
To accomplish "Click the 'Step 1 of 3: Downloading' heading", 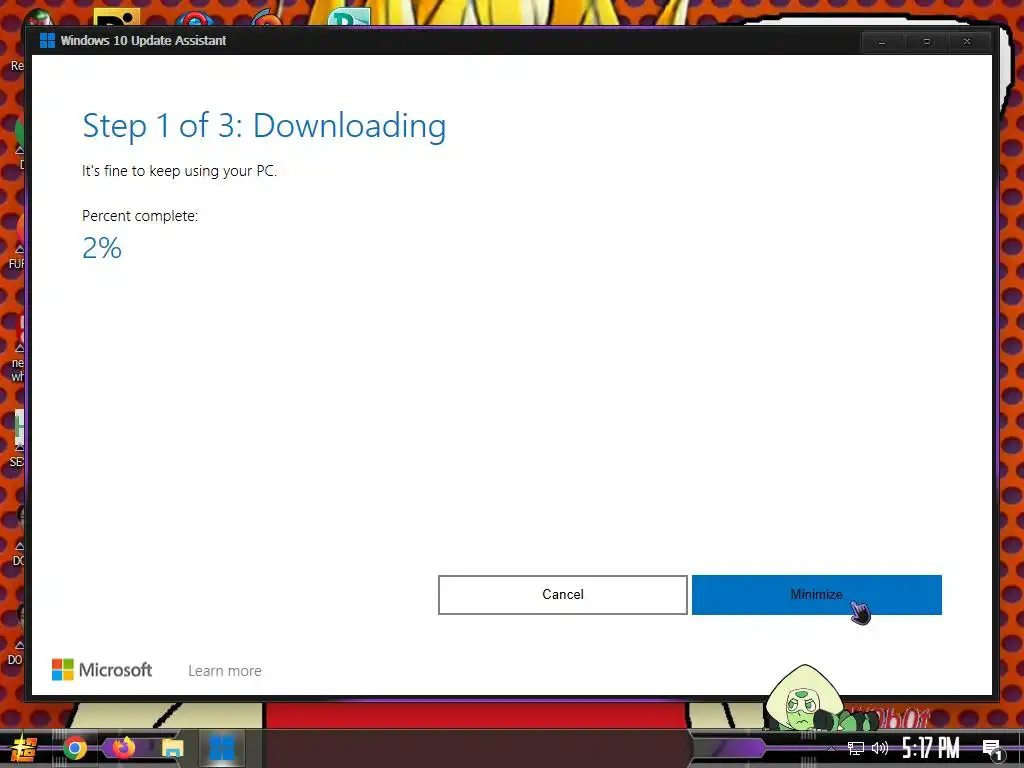I will [x=264, y=125].
